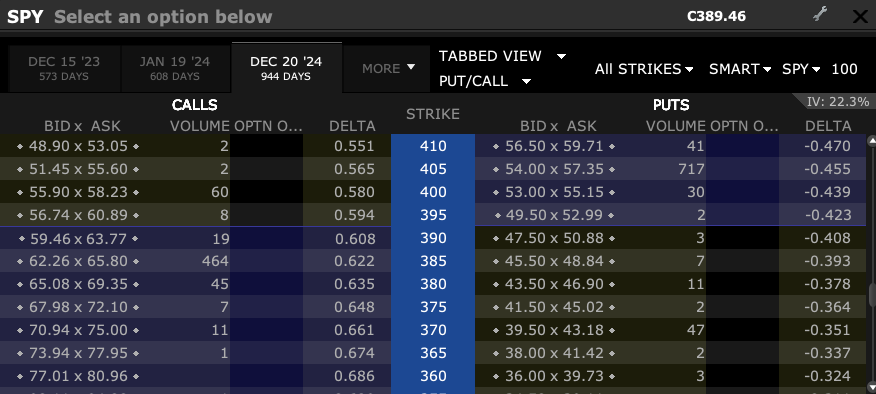This screenshot has height=394, width=876.
Task: Open the wrench configuration icon
Action: [x=820, y=15]
